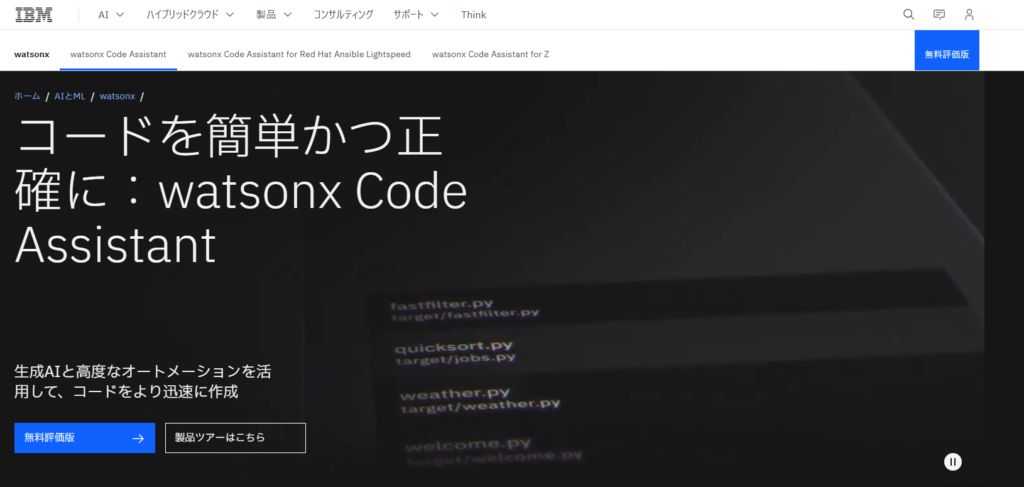Click the hero 無料評価版 arrow button
This screenshot has height=487, width=1024.
coord(84,438)
